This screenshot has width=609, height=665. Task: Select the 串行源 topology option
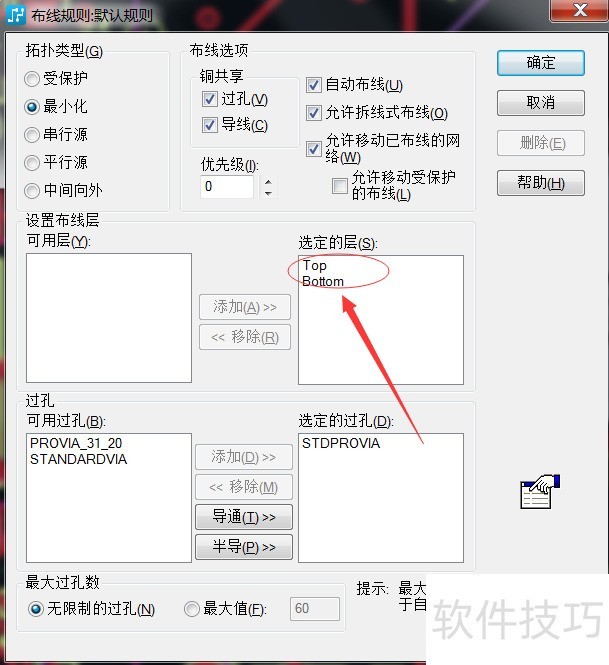click(32, 135)
